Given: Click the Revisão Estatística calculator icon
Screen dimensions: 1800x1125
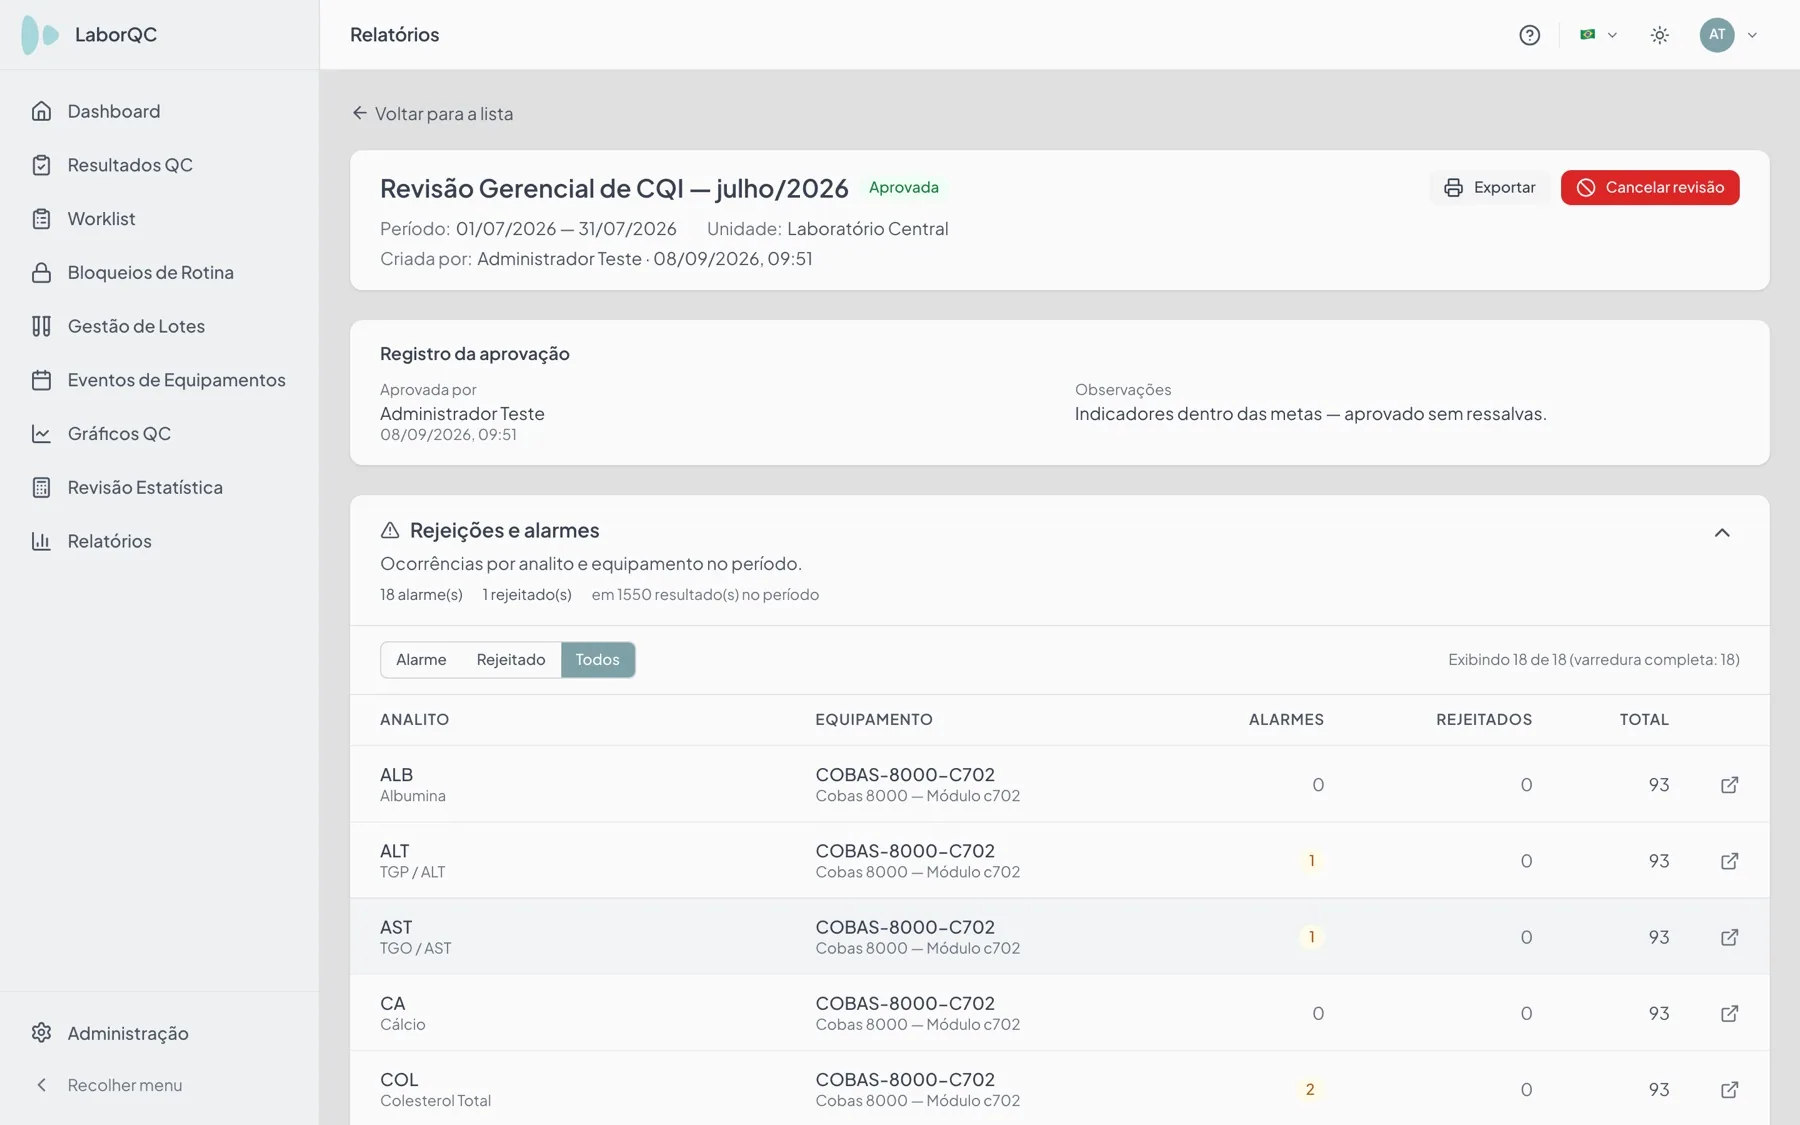Looking at the screenshot, I should pyautogui.click(x=41, y=487).
